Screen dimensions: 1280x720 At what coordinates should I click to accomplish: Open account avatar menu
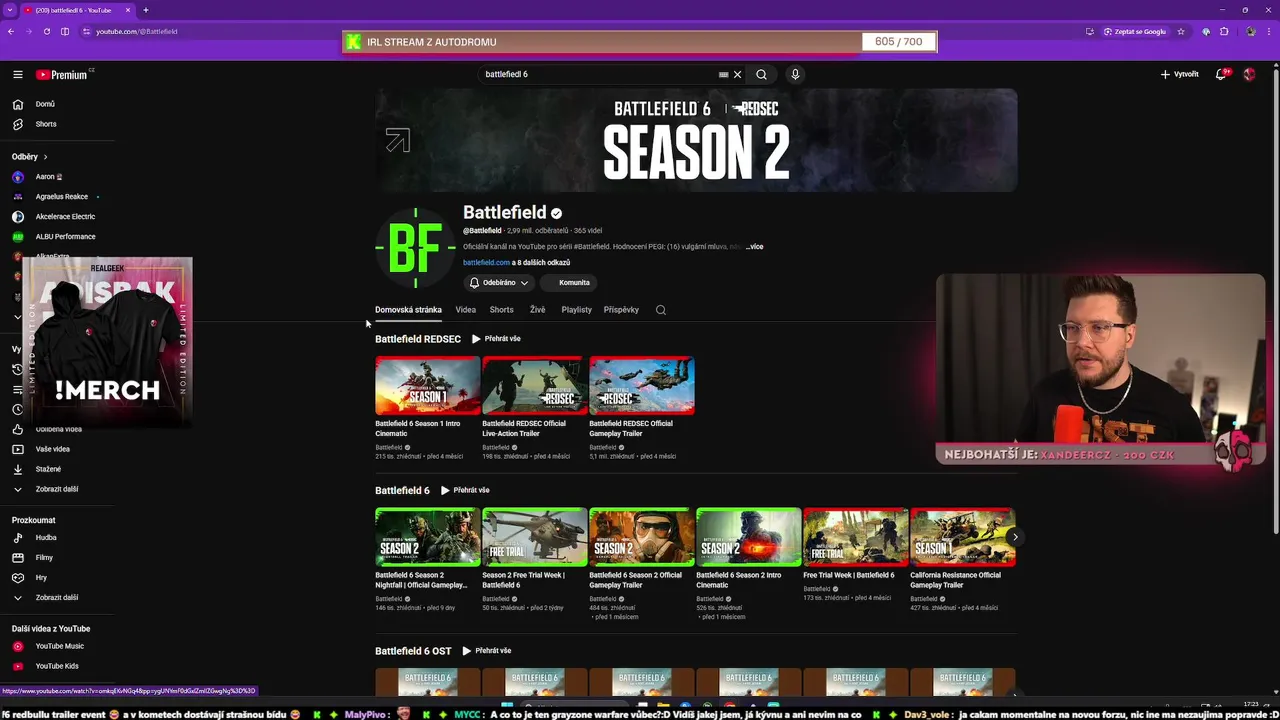pyautogui.click(x=1249, y=74)
